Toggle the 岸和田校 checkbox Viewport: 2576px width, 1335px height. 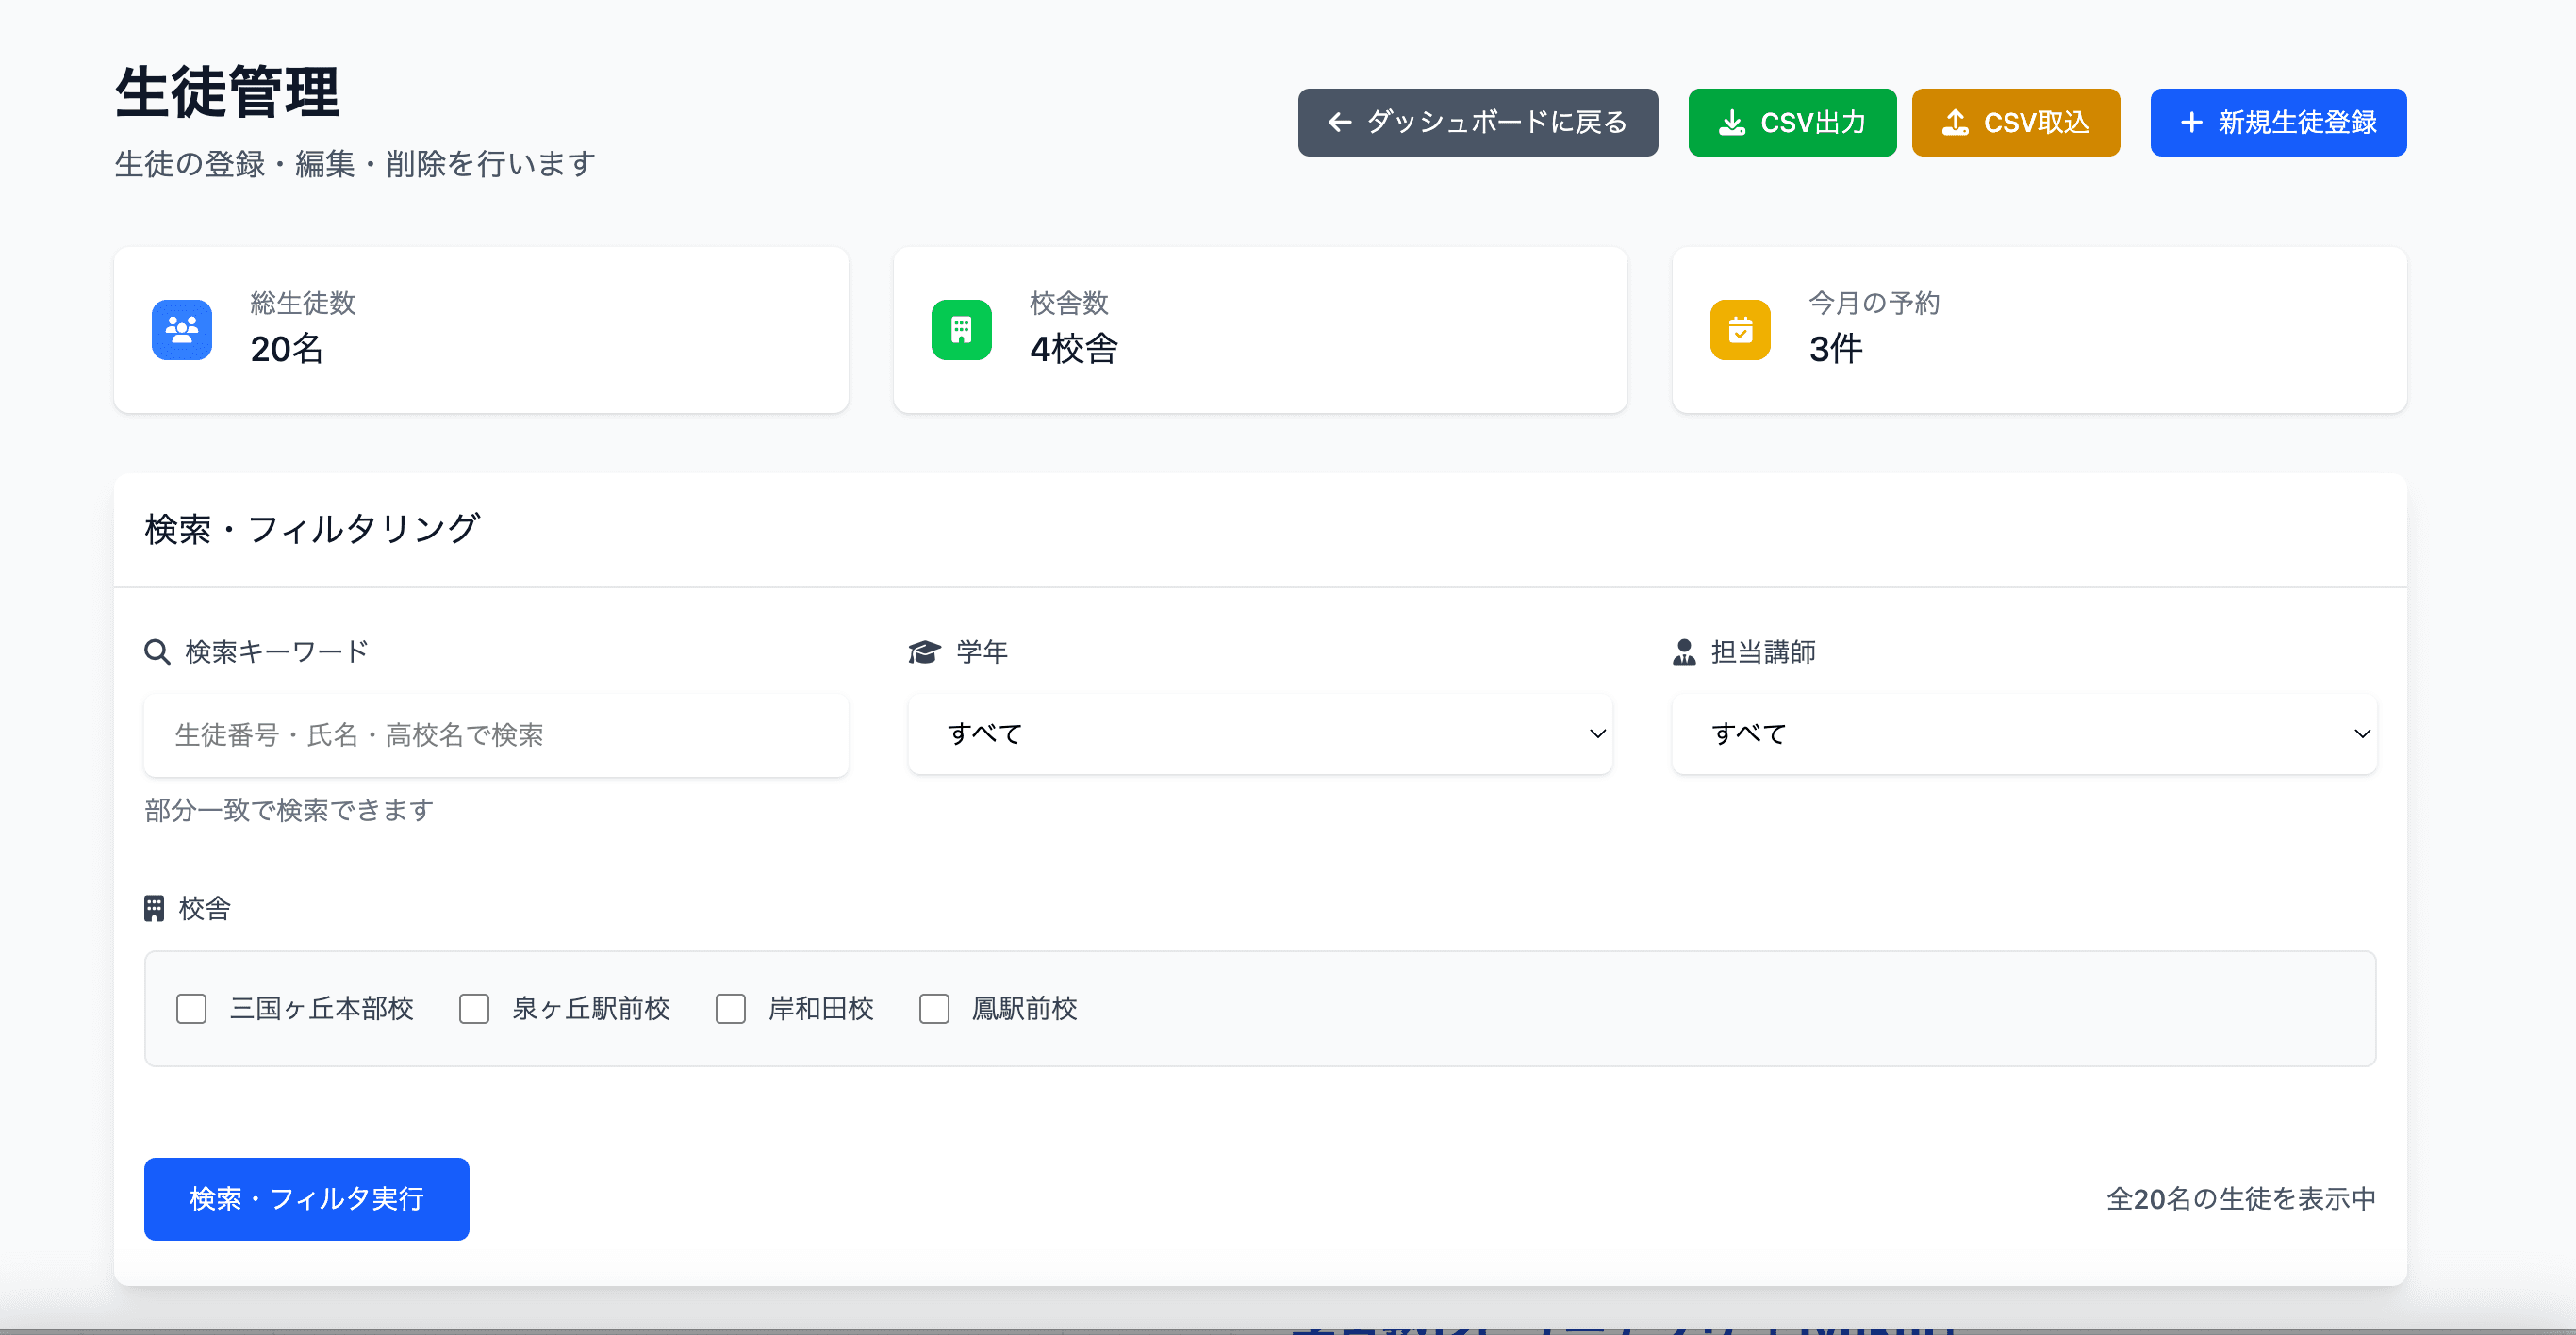[x=731, y=1008]
